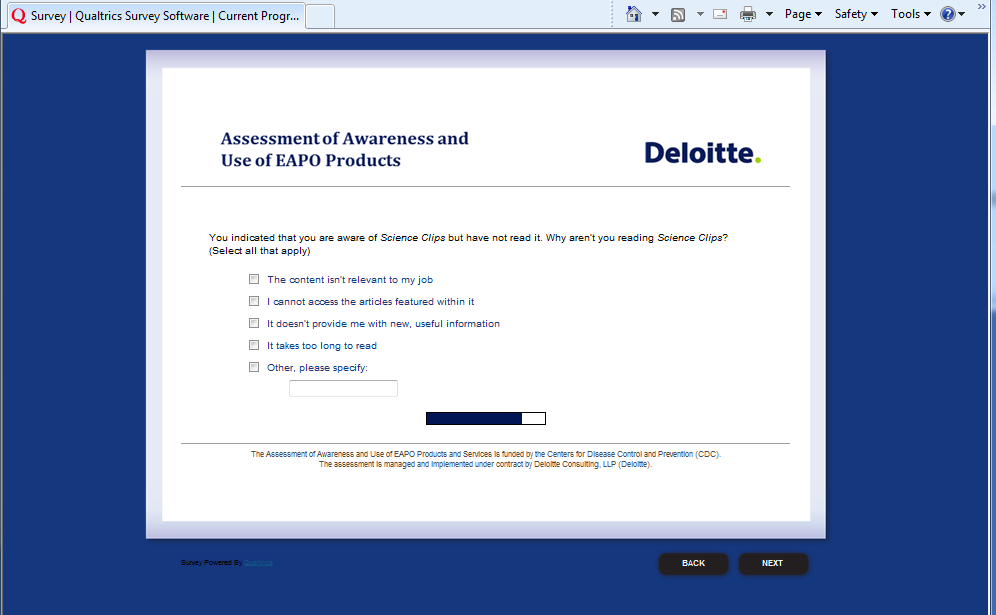Check "It doesn't provide me with new, useful information"

(254, 323)
